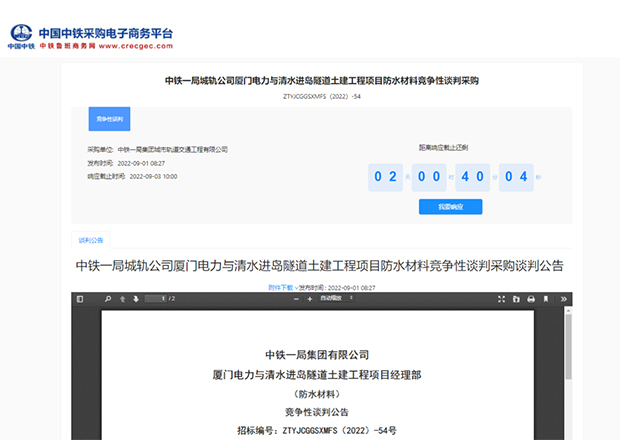Viewport: 620px width, 440px height.
Task: Click 中铁一局集团有限公司 line in PDF
Action: click(317, 355)
